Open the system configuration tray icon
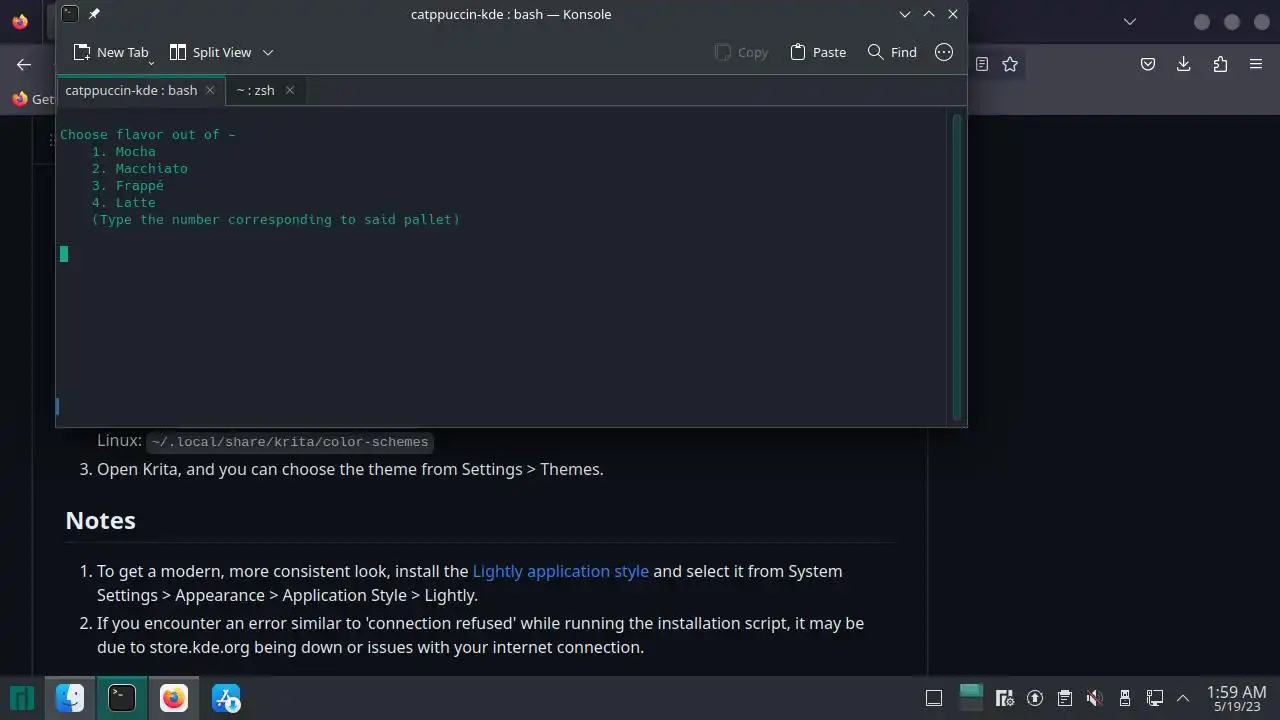 pyautogui.click(x=1005, y=698)
